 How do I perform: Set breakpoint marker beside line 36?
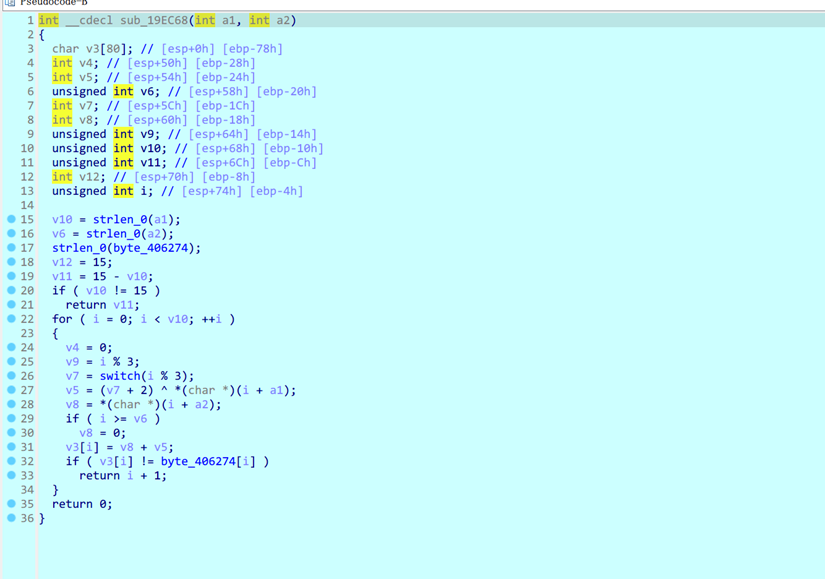click(12, 517)
